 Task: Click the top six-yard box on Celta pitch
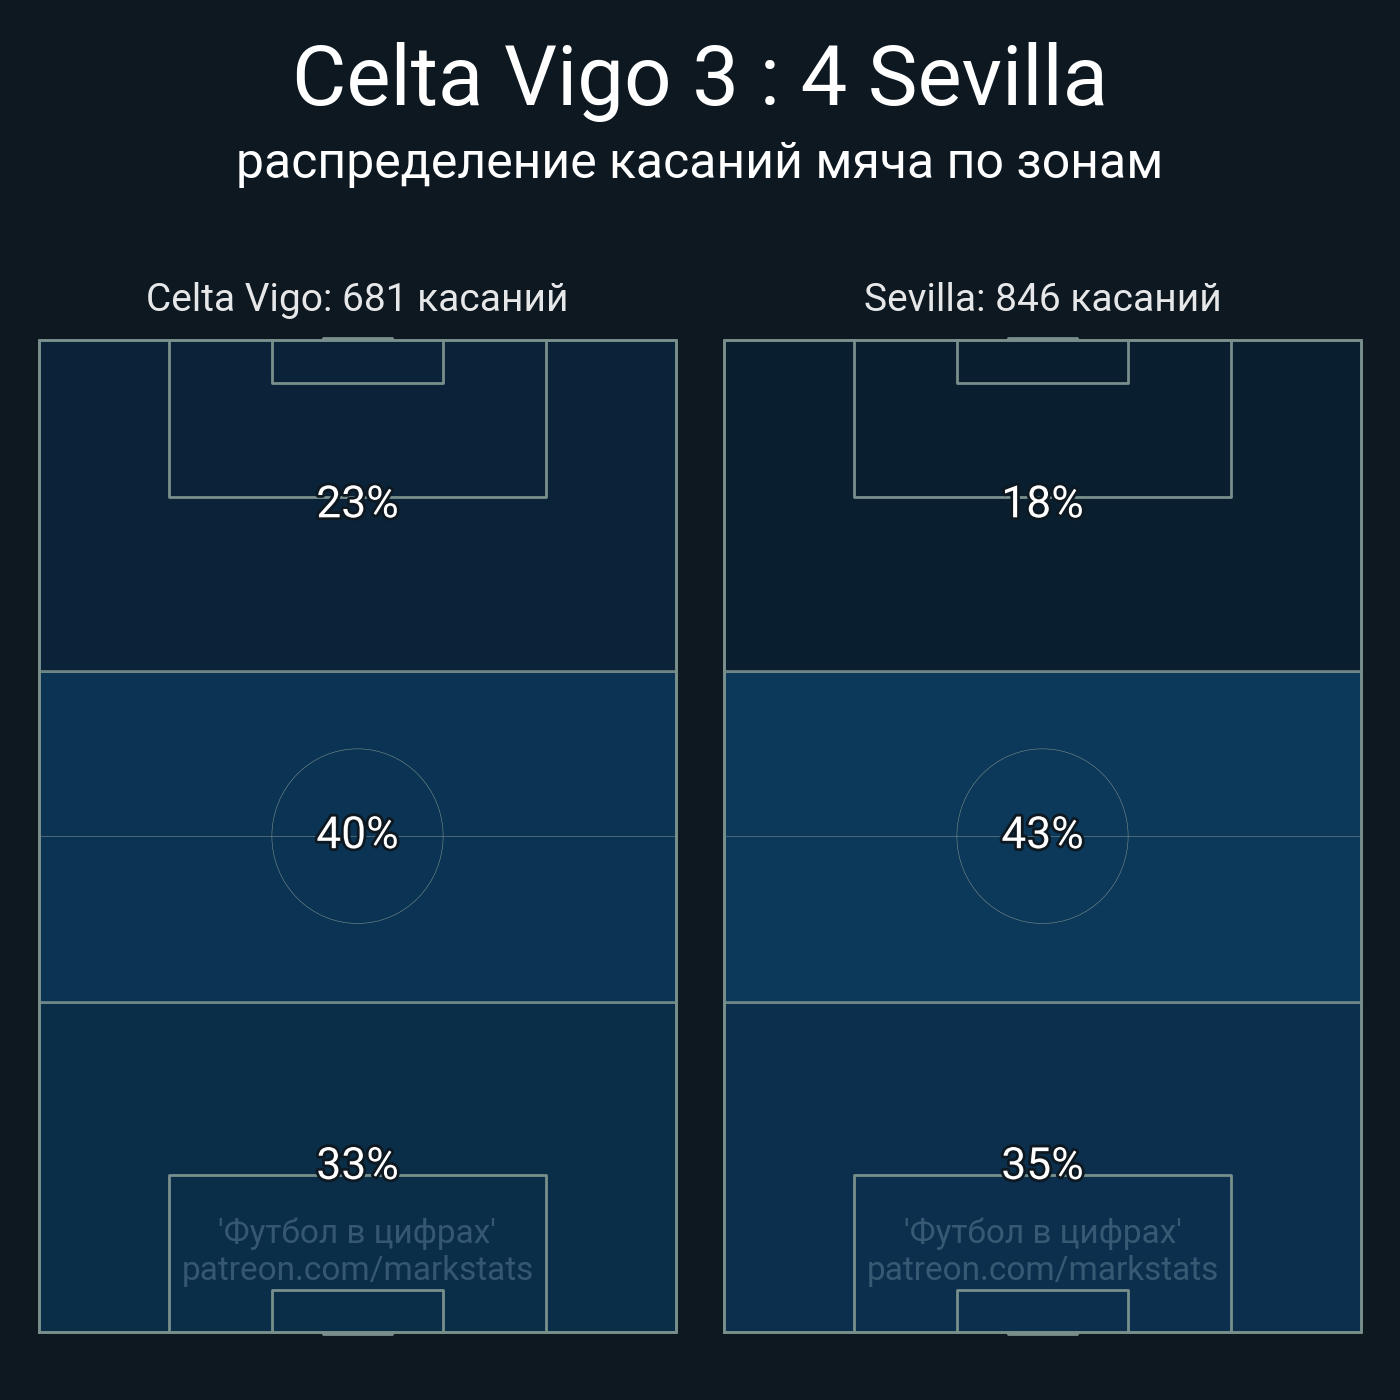(357, 362)
